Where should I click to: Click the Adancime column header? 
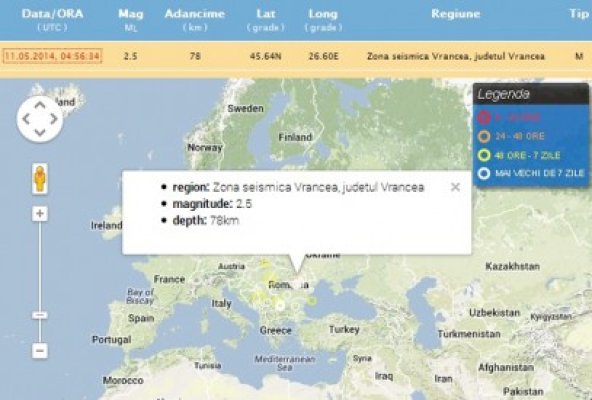pyautogui.click(x=195, y=14)
